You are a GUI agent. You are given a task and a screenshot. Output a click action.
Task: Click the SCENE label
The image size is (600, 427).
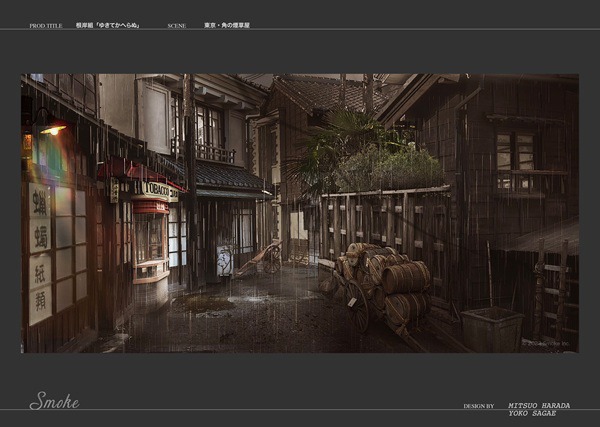177,25
